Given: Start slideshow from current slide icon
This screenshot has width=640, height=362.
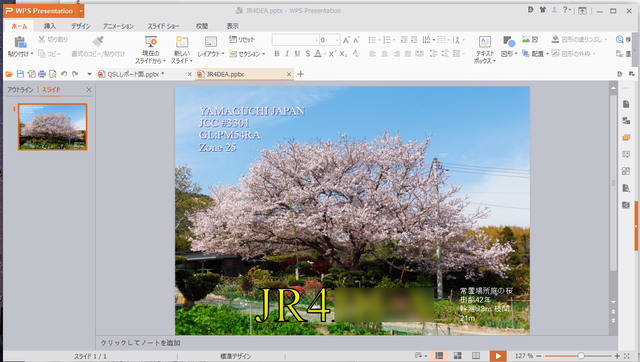Looking at the screenshot, I should 151,42.
